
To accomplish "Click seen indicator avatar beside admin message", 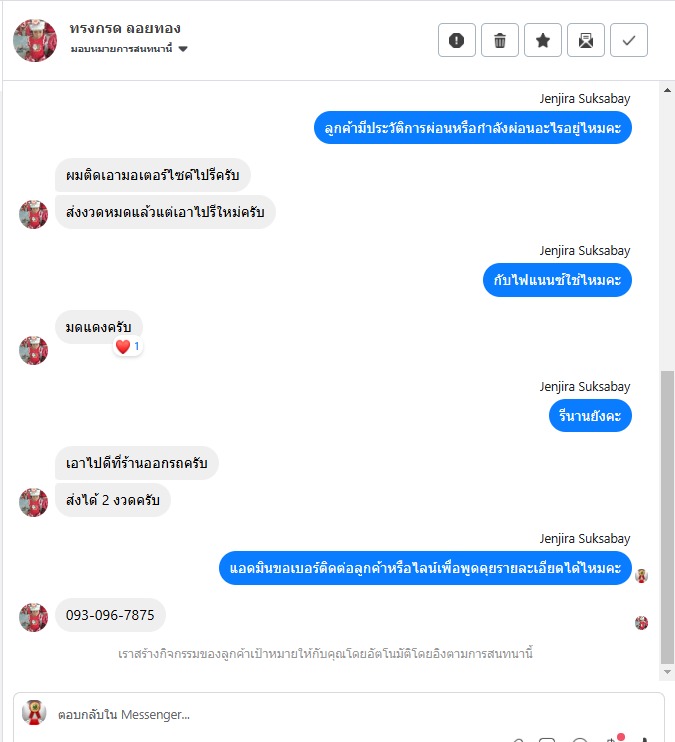I will [641, 576].
